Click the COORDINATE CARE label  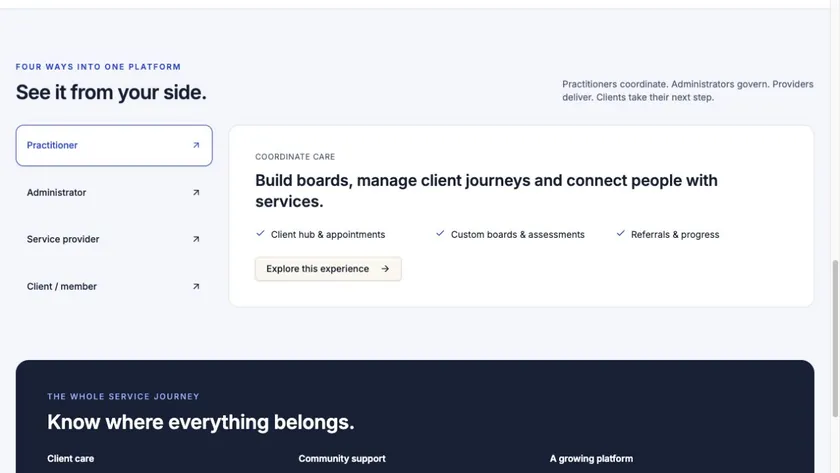tap(295, 157)
